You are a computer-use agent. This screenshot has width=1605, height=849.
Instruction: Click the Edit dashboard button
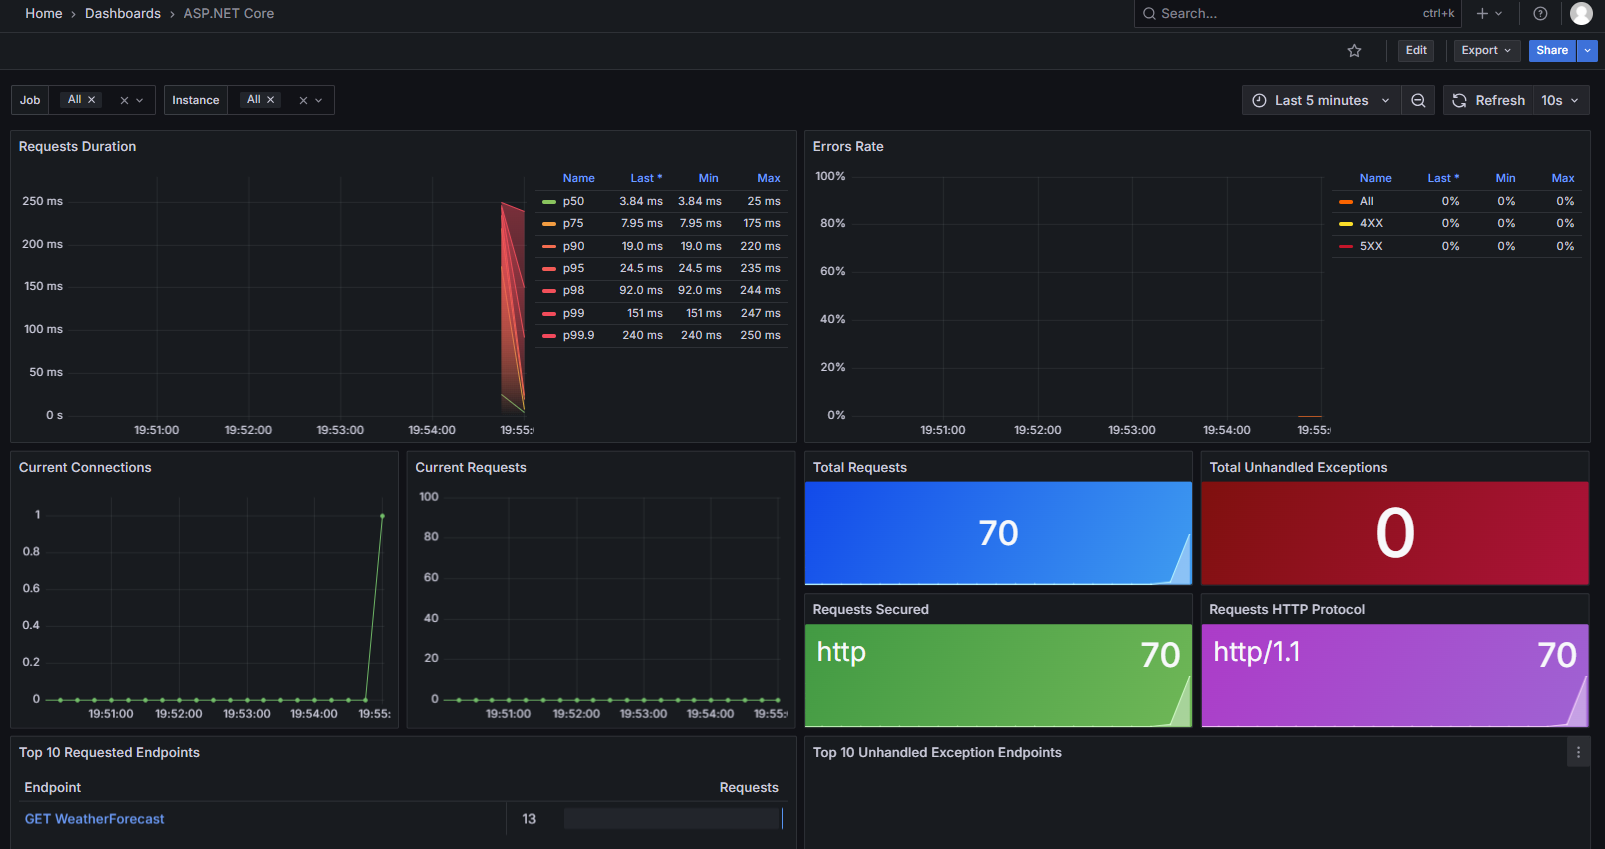(x=1416, y=51)
